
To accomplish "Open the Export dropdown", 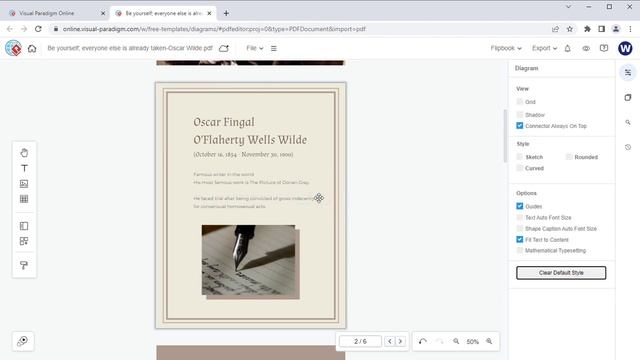I will (x=544, y=48).
